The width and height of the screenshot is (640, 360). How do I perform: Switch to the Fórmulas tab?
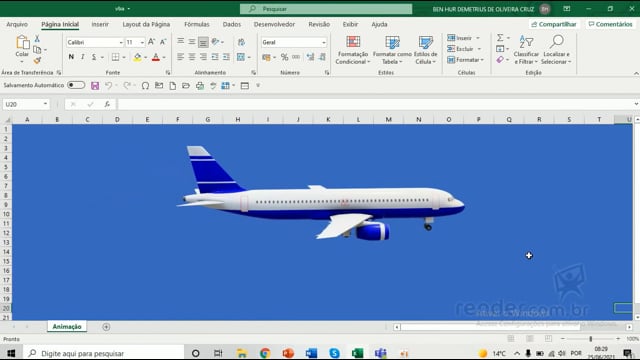(197, 24)
